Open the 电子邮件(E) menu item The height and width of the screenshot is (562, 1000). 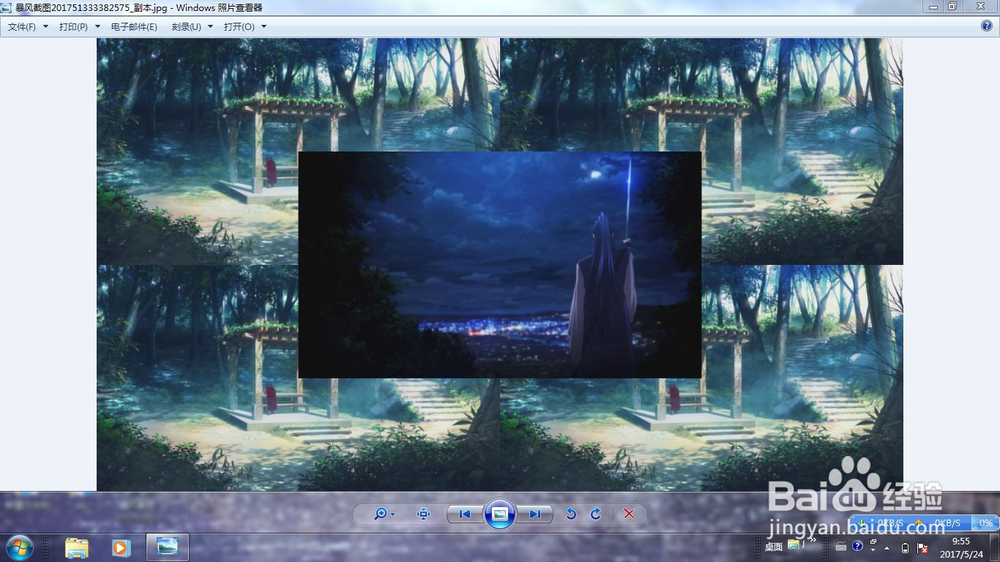[x=134, y=27]
